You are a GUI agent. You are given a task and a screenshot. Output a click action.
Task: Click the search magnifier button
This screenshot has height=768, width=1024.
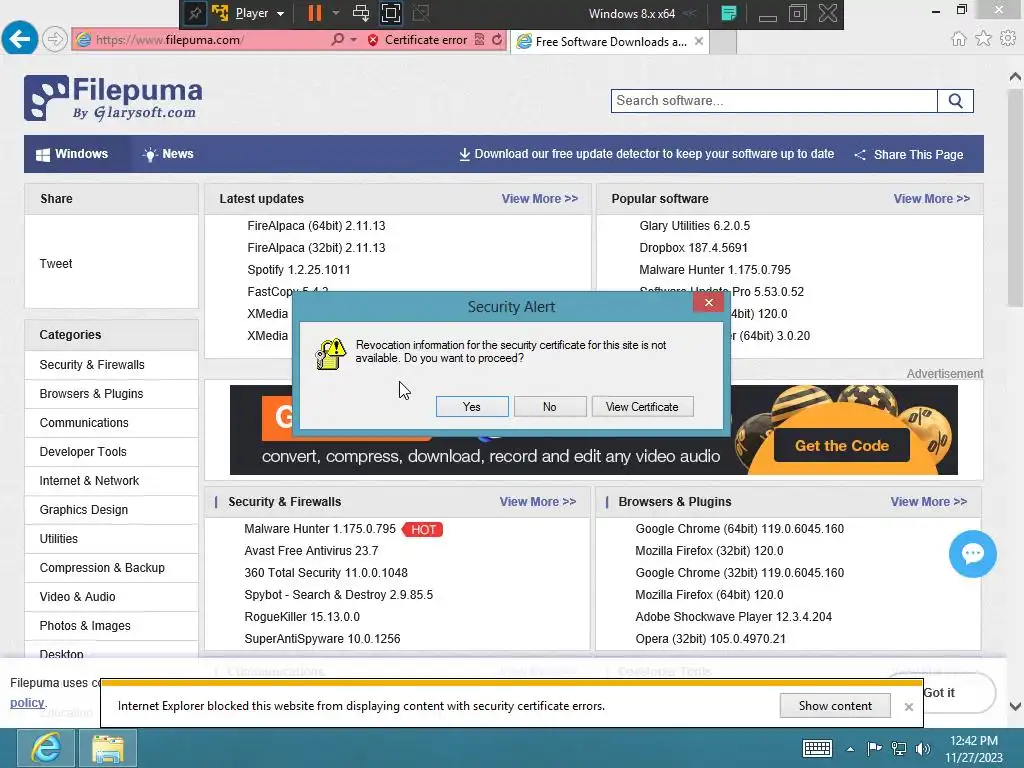(x=955, y=101)
